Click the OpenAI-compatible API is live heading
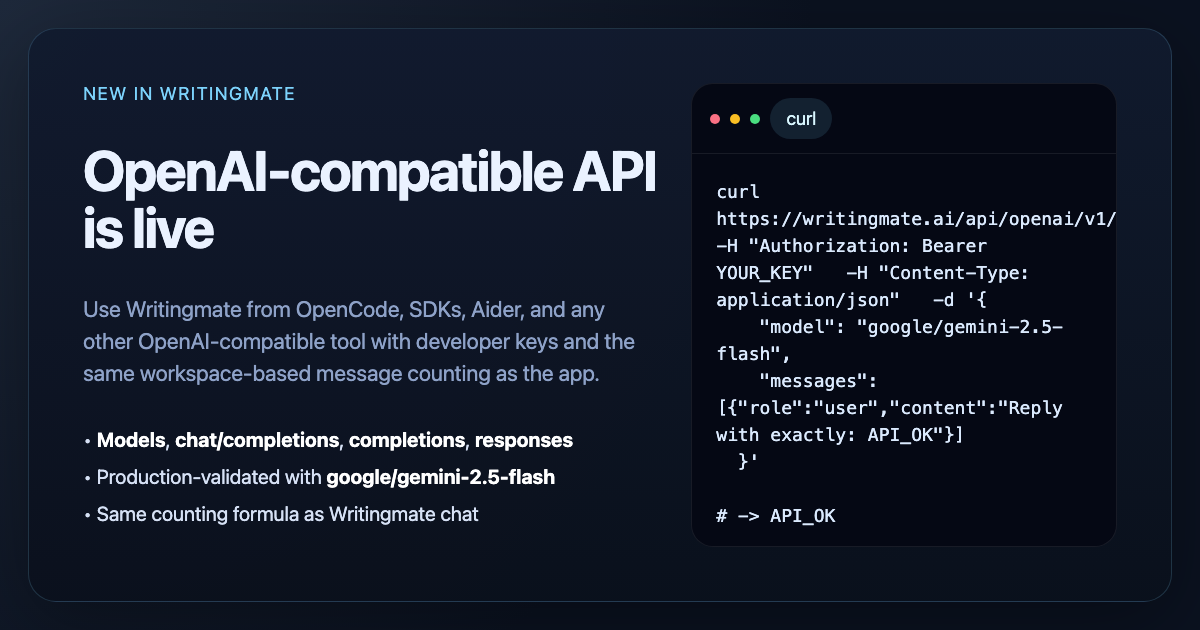This screenshot has height=630, width=1200. click(x=369, y=200)
